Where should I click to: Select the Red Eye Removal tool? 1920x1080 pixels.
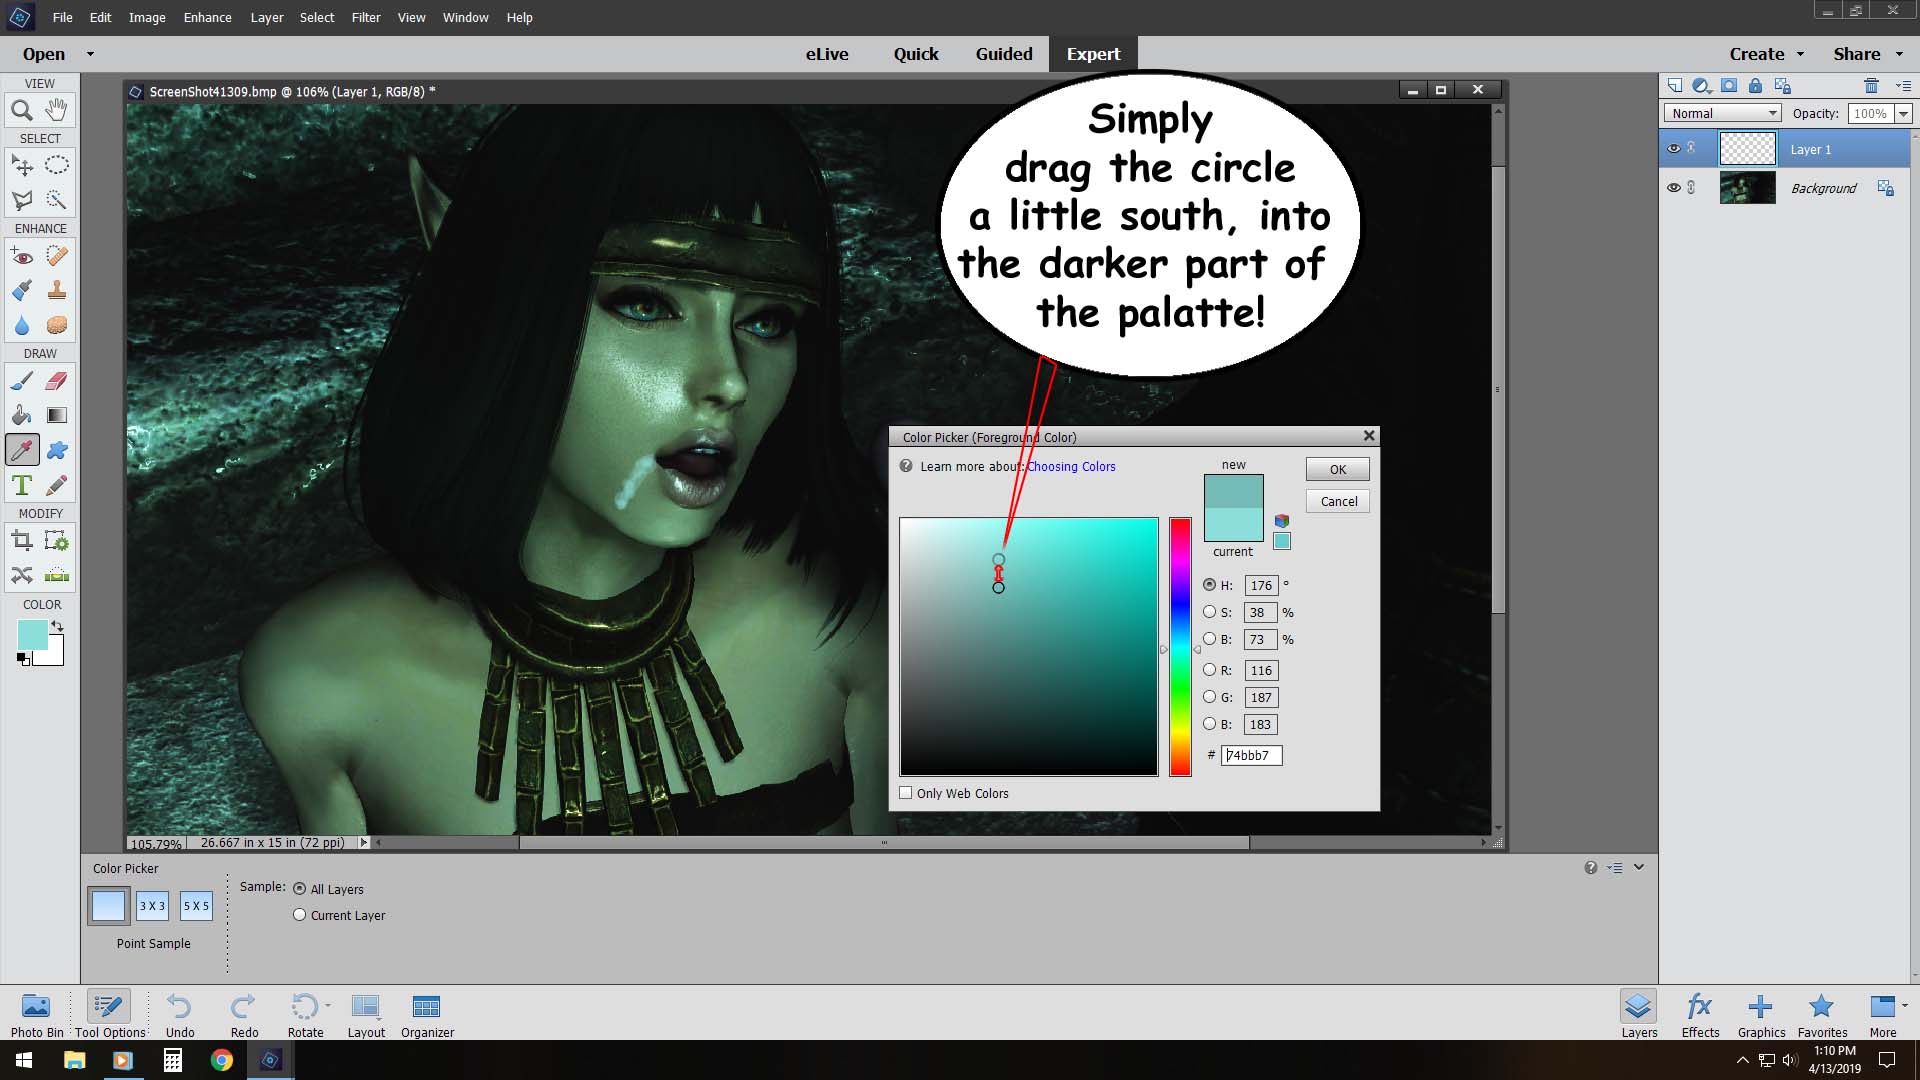coord(22,256)
